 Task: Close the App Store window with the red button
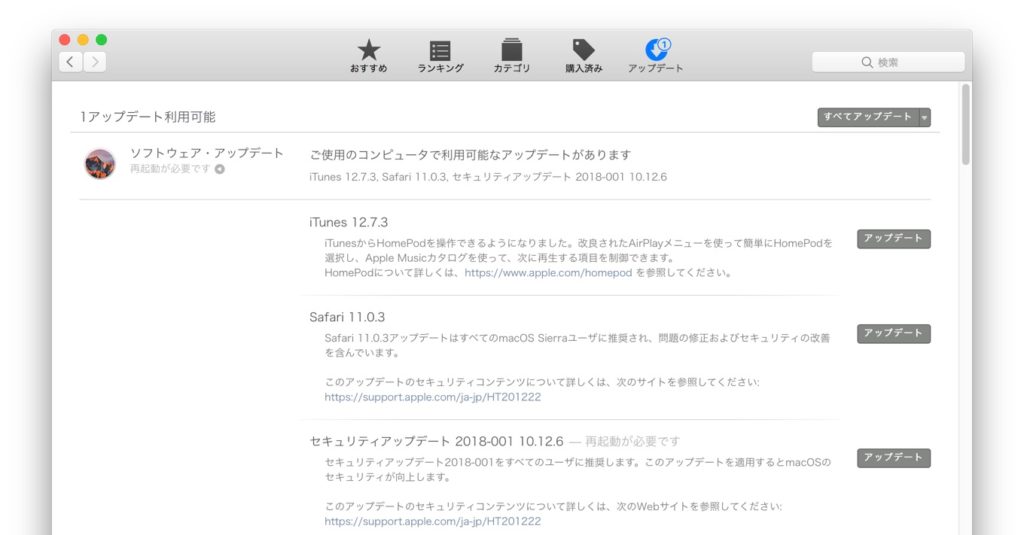click(x=65, y=40)
